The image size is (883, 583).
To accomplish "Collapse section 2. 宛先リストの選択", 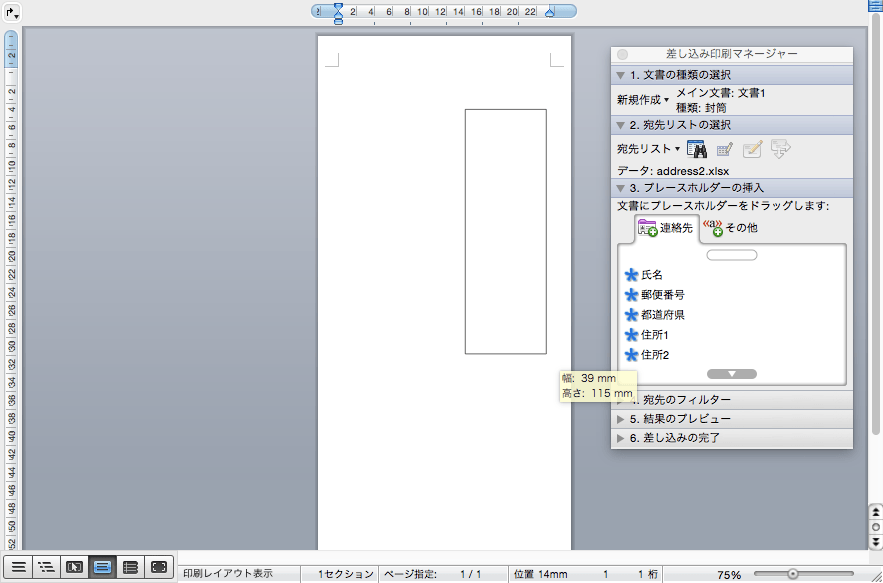I will [621, 125].
